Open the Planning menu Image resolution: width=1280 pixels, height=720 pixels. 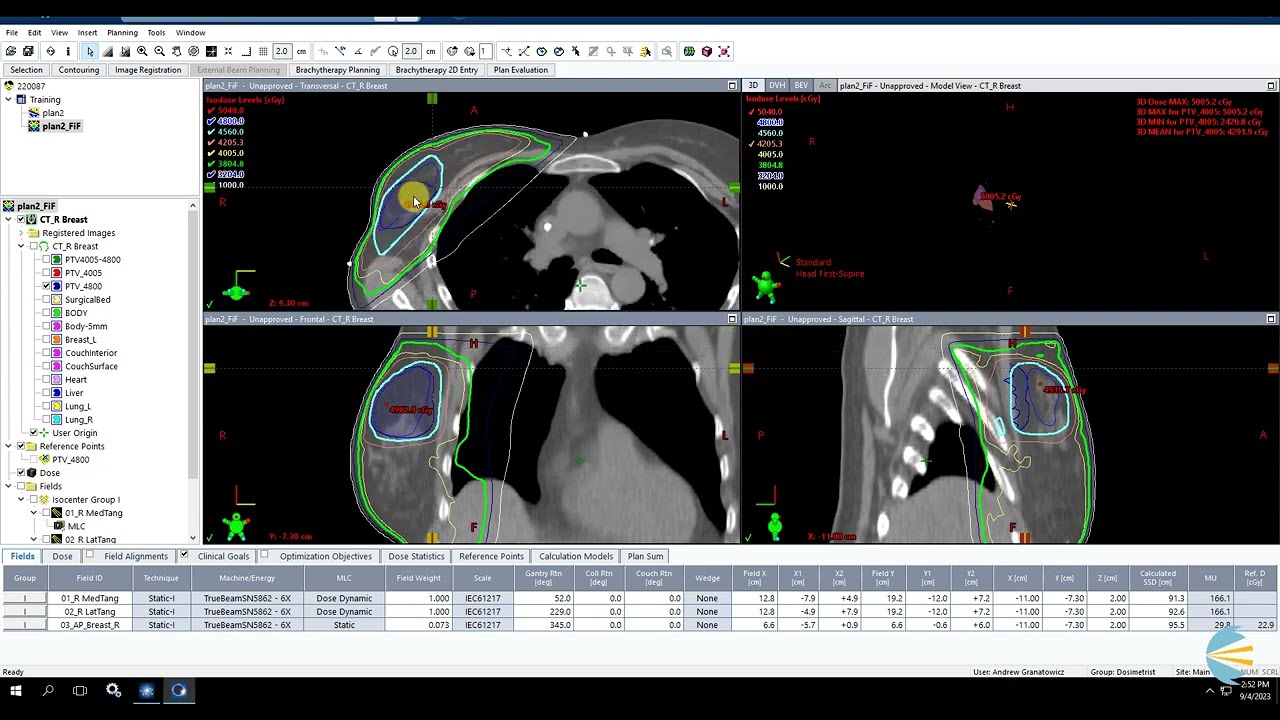[x=122, y=33]
